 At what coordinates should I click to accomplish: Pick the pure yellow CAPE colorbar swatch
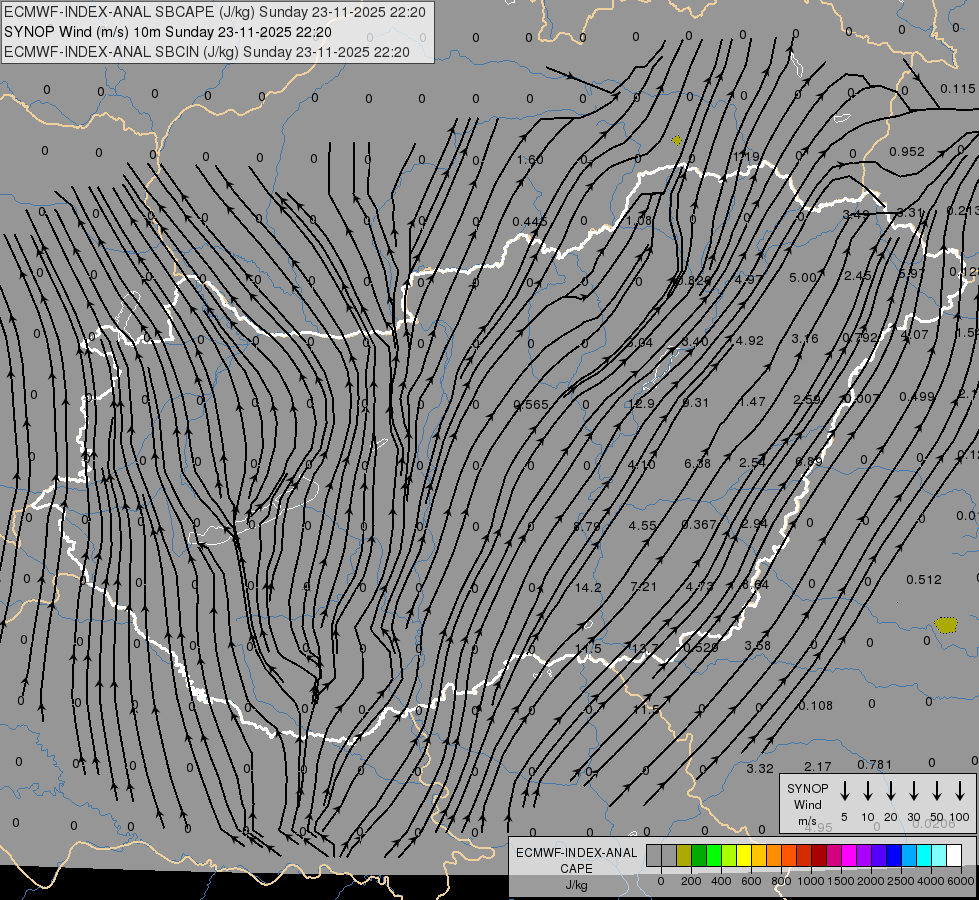point(744,856)
